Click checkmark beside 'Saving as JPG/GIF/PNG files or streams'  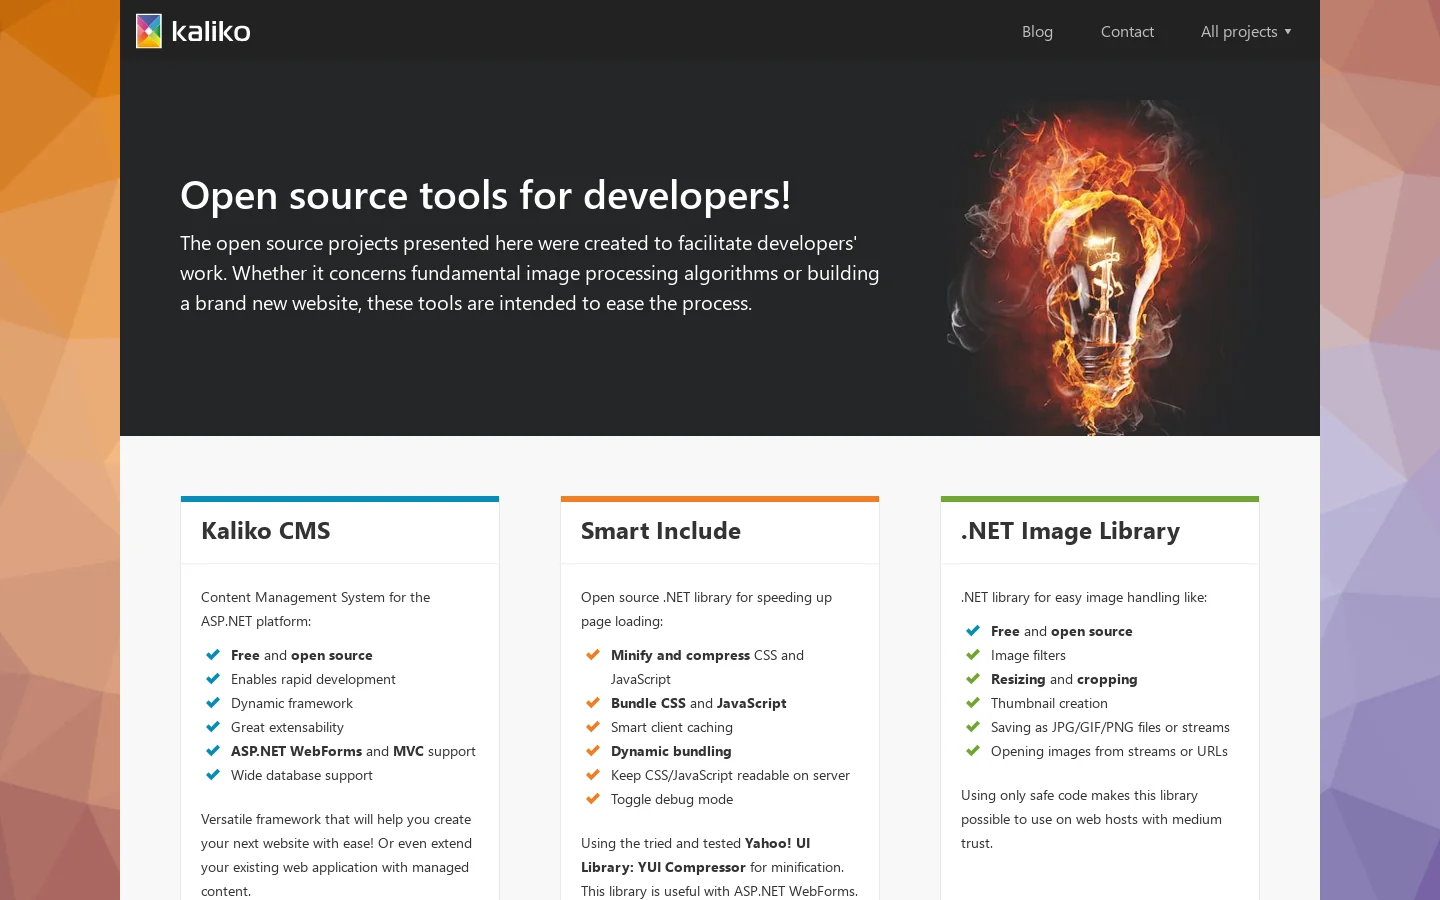point(972,727)
